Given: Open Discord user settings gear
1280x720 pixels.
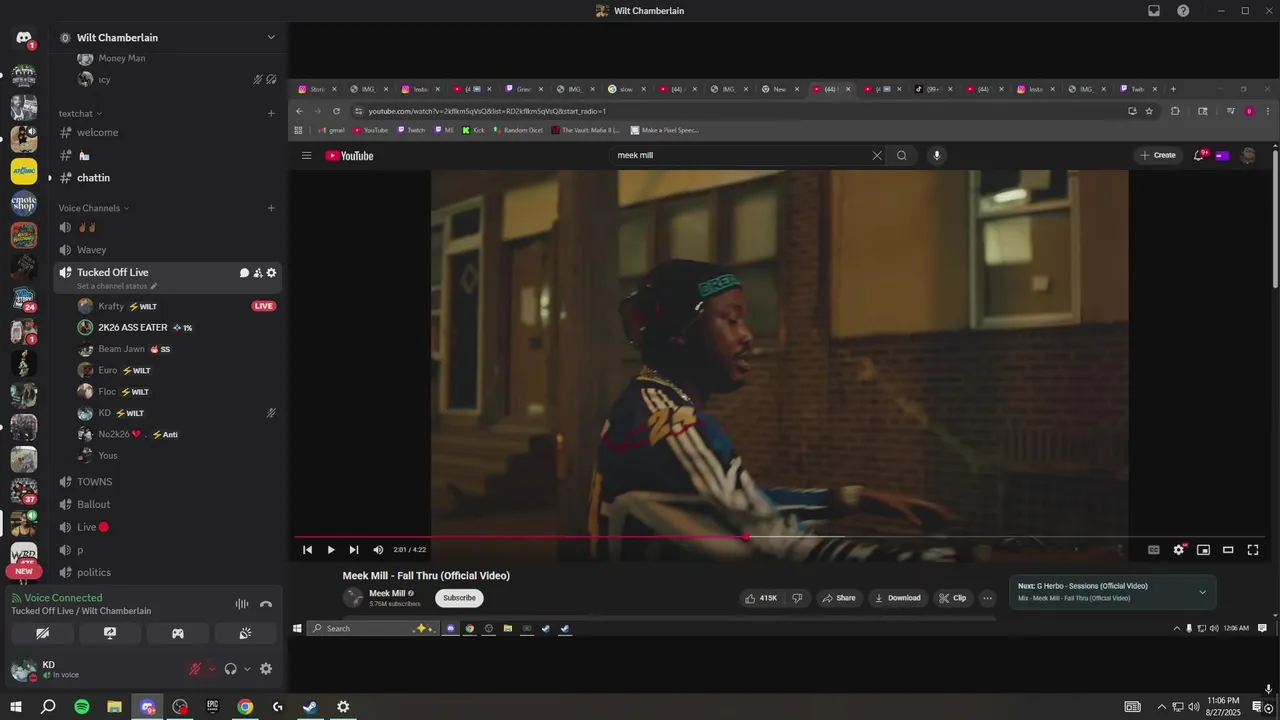Looking at the screenshot, I should [266, 669].
